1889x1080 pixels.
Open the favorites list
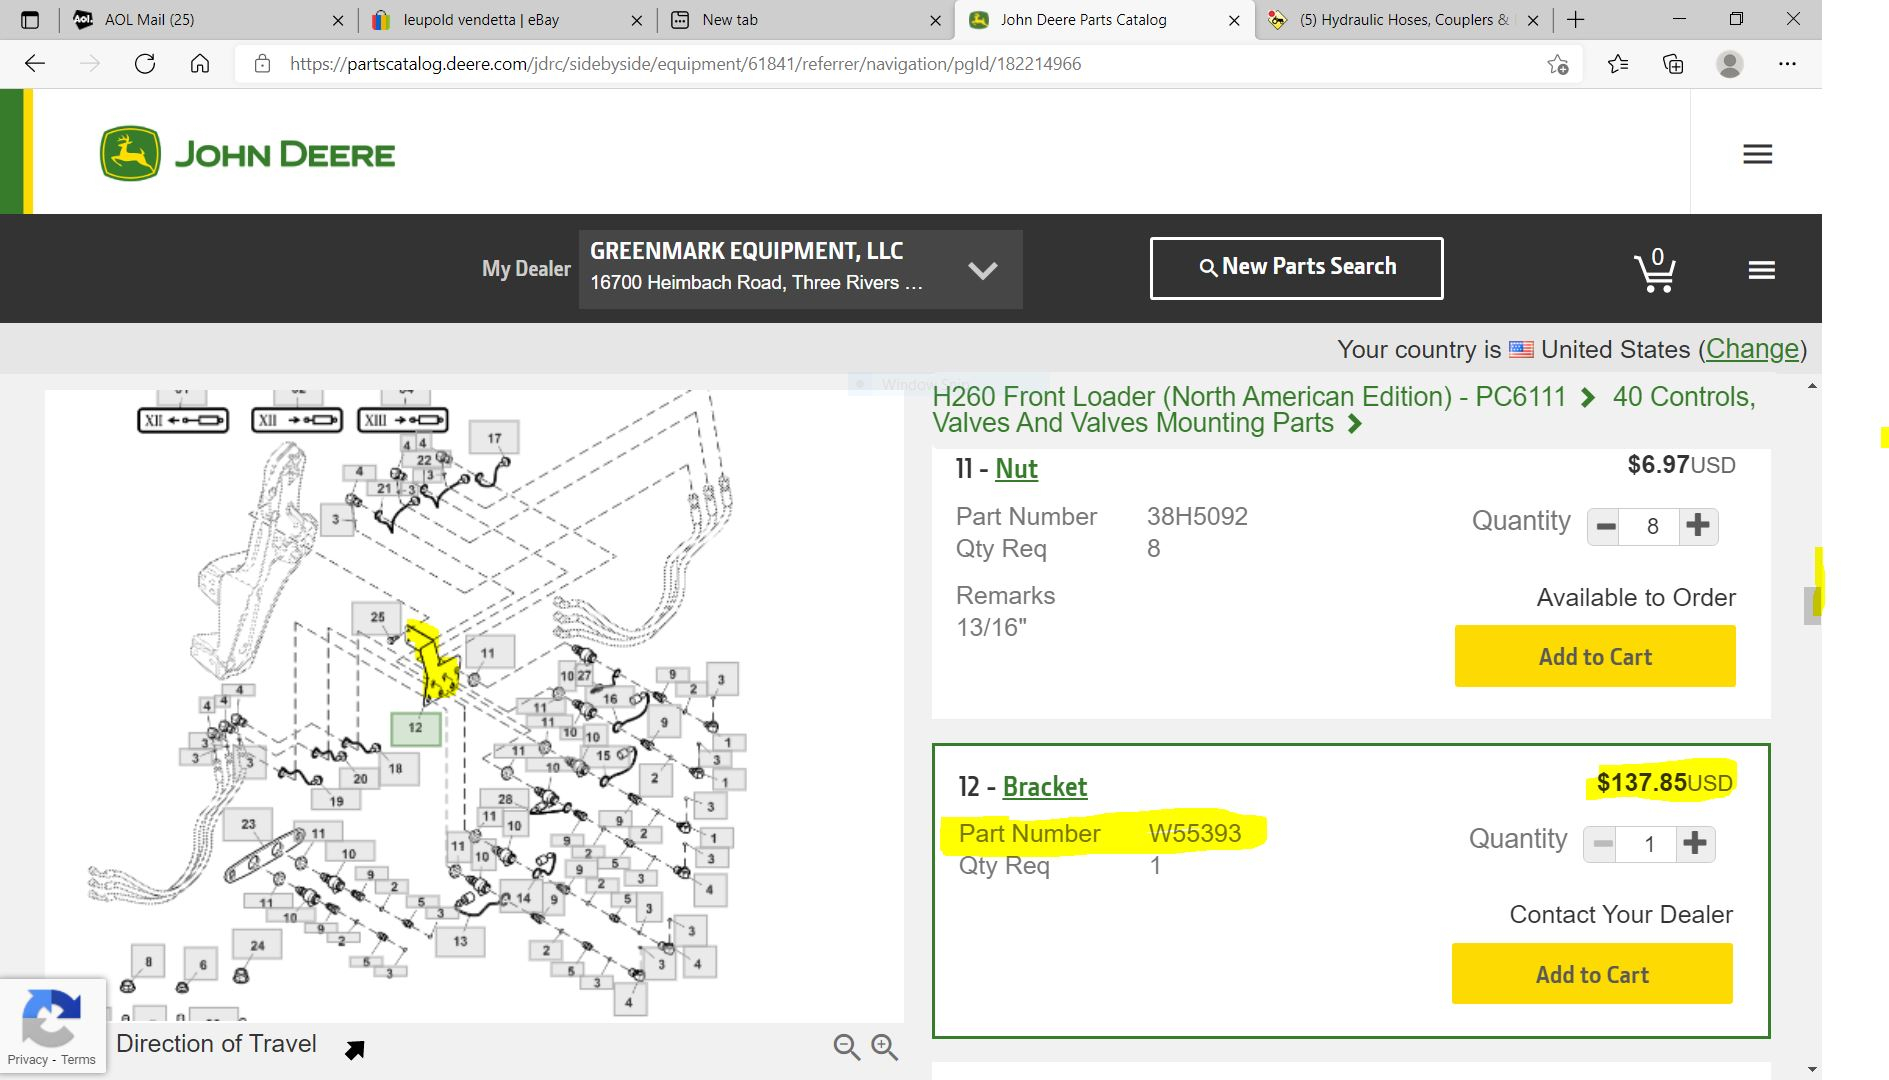(x=1618, y=64)
